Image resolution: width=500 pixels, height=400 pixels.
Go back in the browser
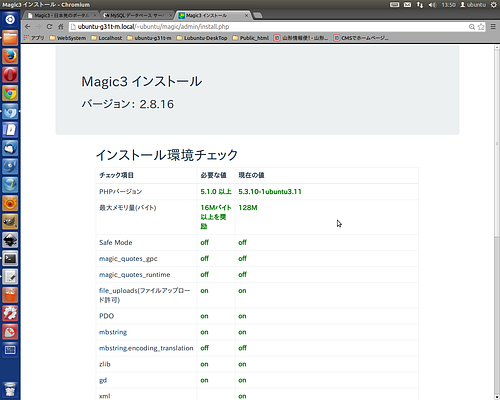tap(28, 27)
